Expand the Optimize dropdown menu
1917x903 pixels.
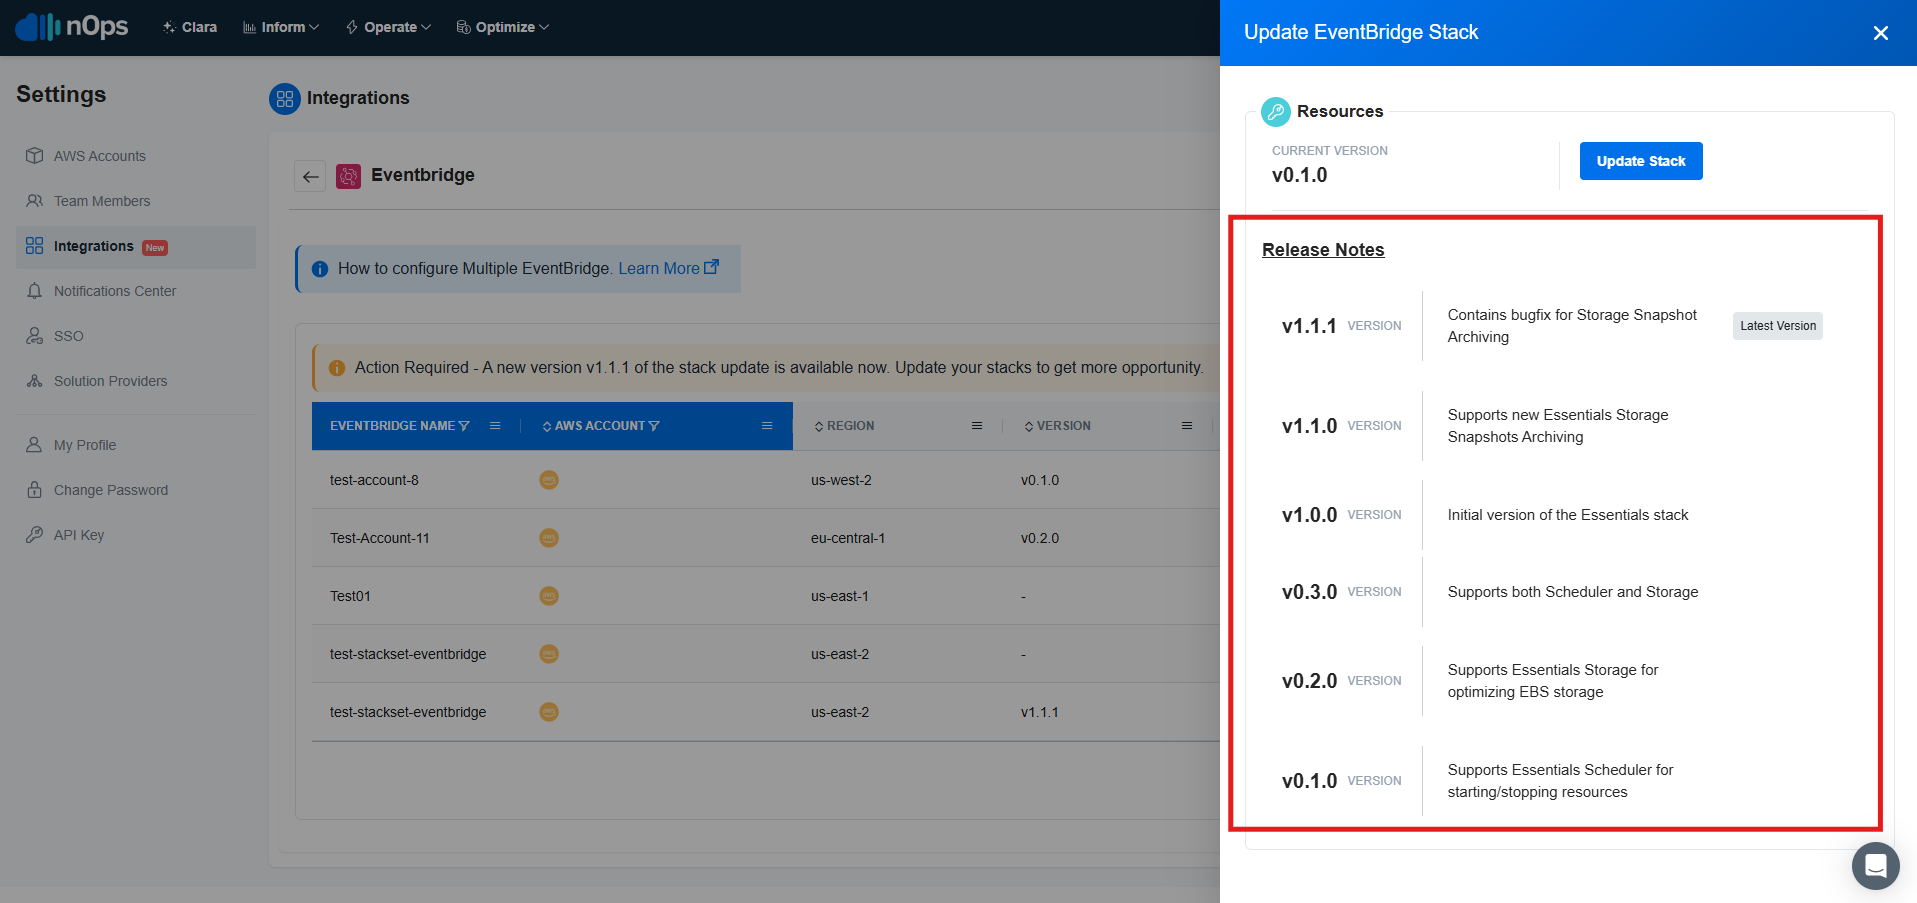click(503, 27)
